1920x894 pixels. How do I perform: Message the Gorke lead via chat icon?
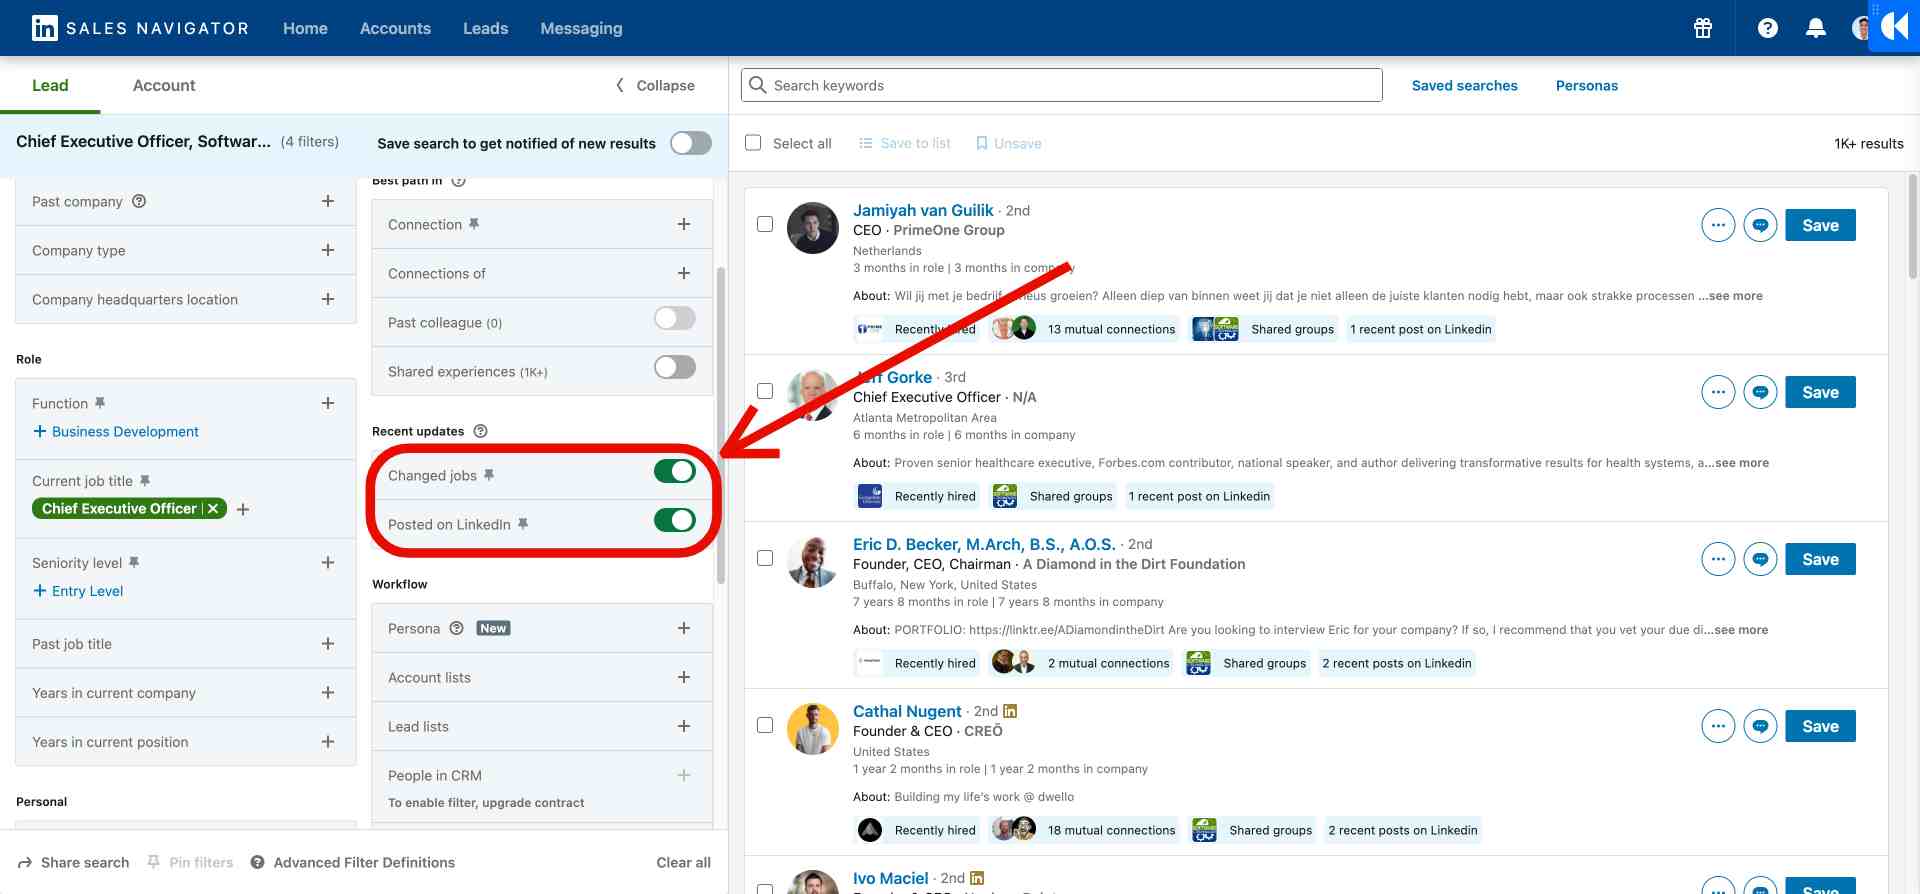[1760, 392]
